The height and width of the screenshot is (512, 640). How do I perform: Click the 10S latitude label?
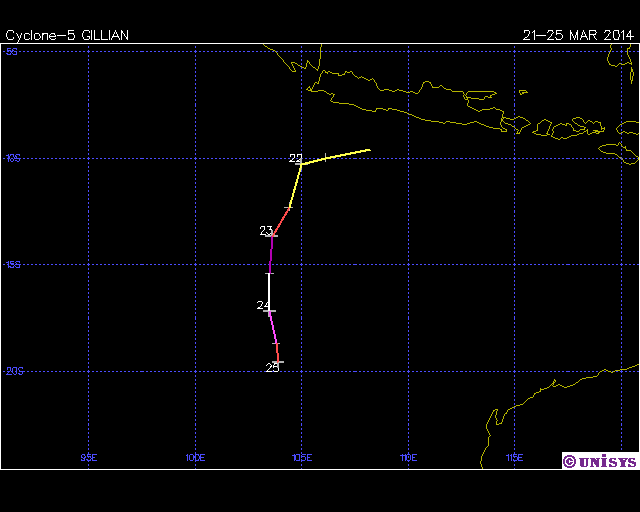pos(13,158)
